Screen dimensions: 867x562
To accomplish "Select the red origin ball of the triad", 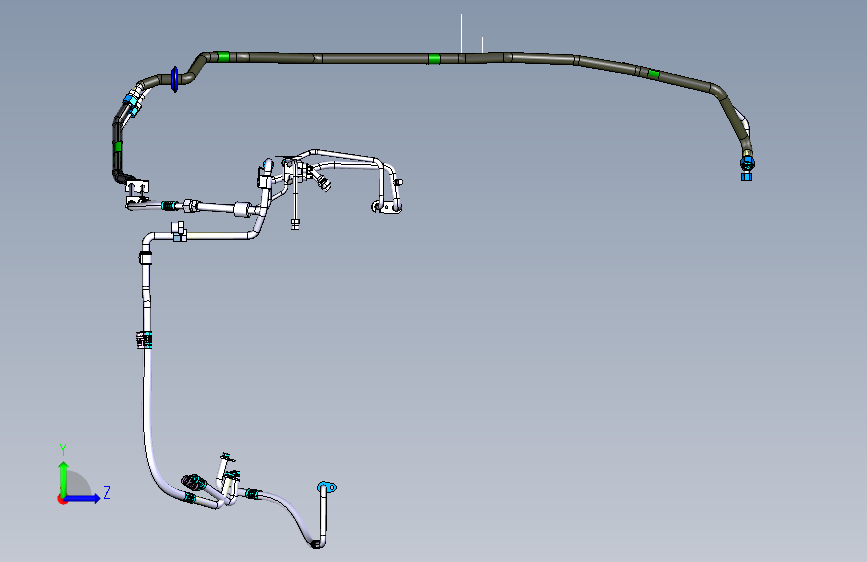I will click(62, 499).
